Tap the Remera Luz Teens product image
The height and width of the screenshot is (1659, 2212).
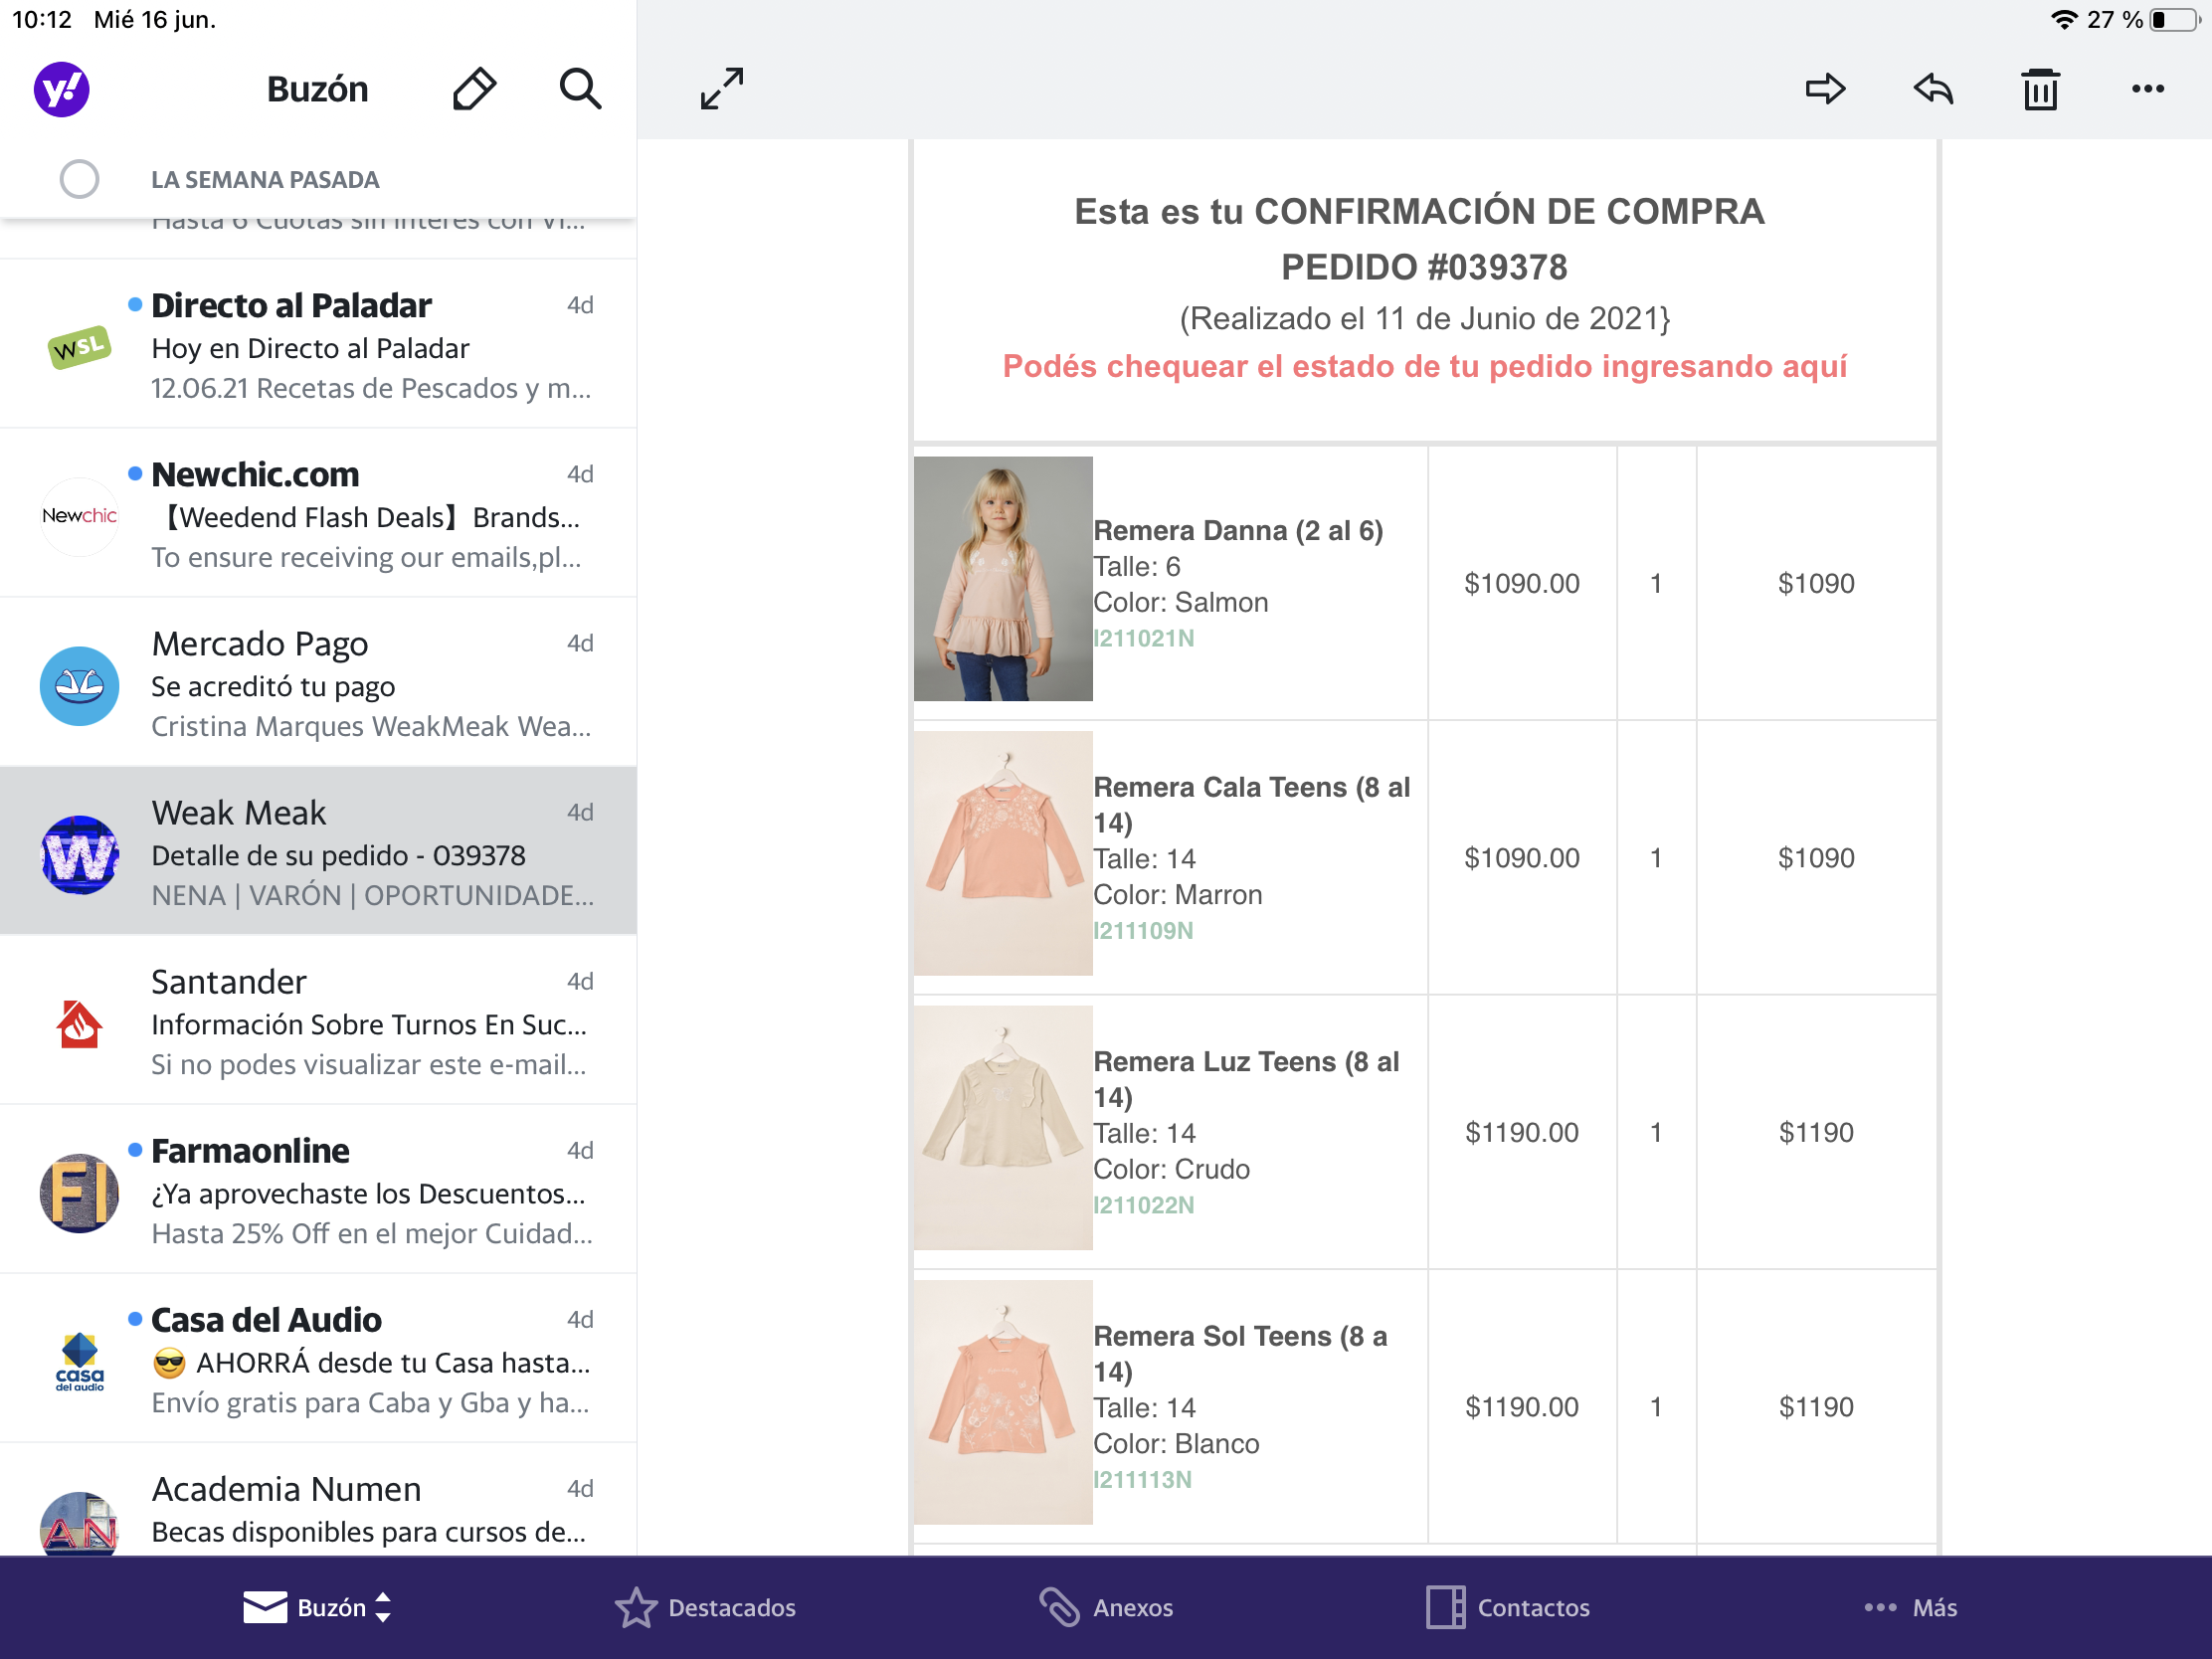click(1002, 1128)
